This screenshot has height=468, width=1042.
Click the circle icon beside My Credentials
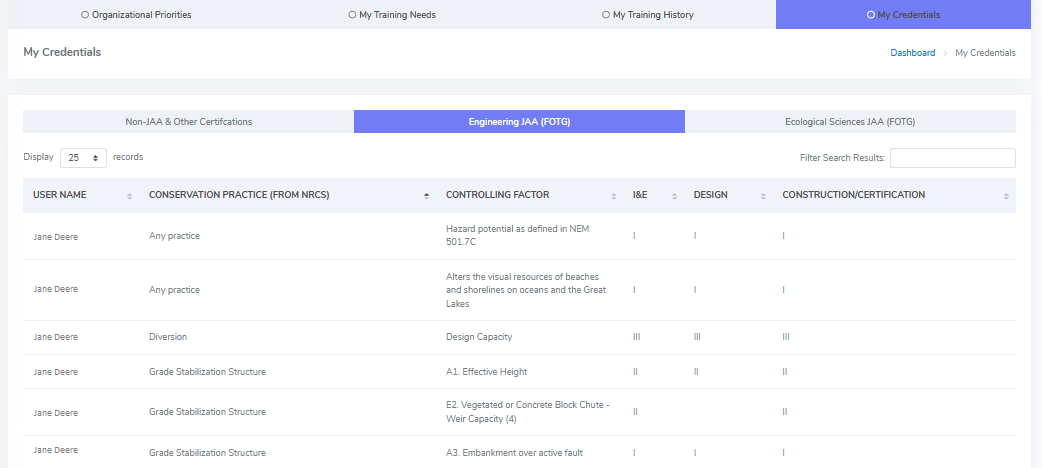tap(870, 15)
